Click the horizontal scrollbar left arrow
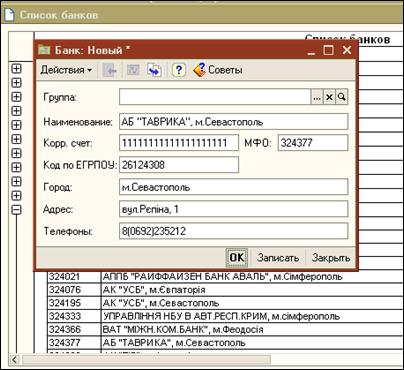 click(x=14, y=360)
